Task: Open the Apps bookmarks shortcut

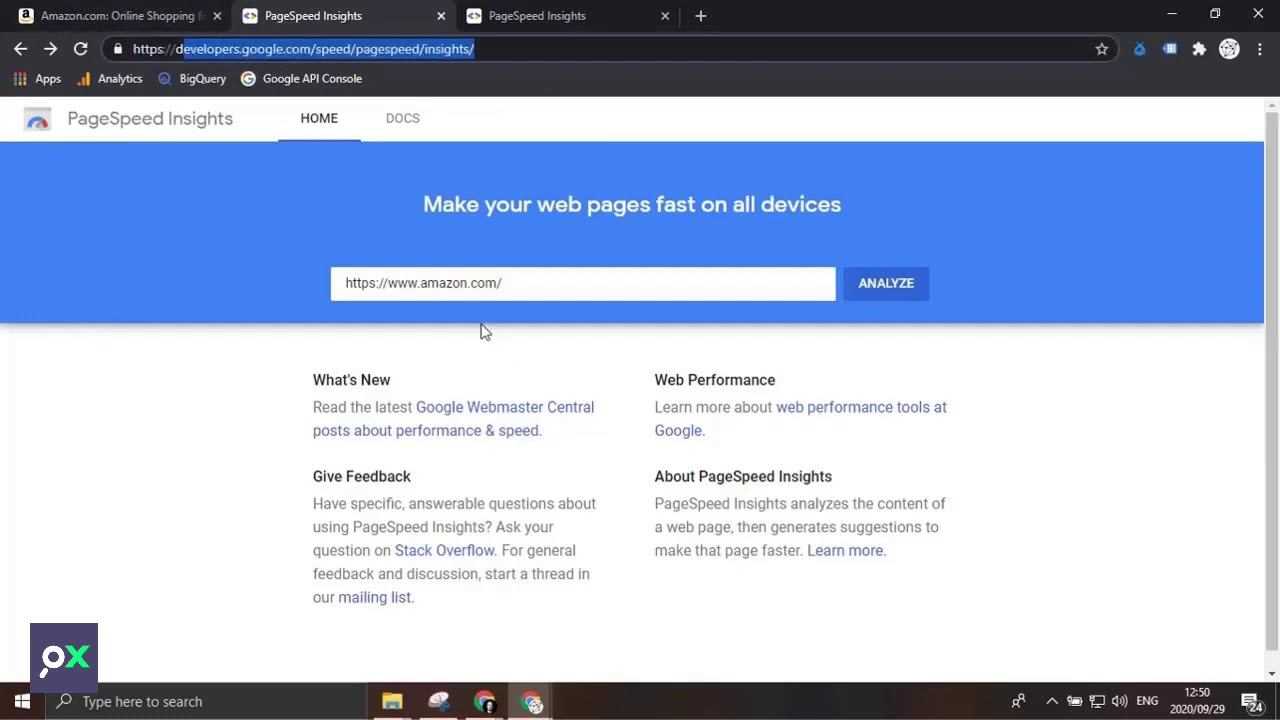Action: click(x=37, y=78)
